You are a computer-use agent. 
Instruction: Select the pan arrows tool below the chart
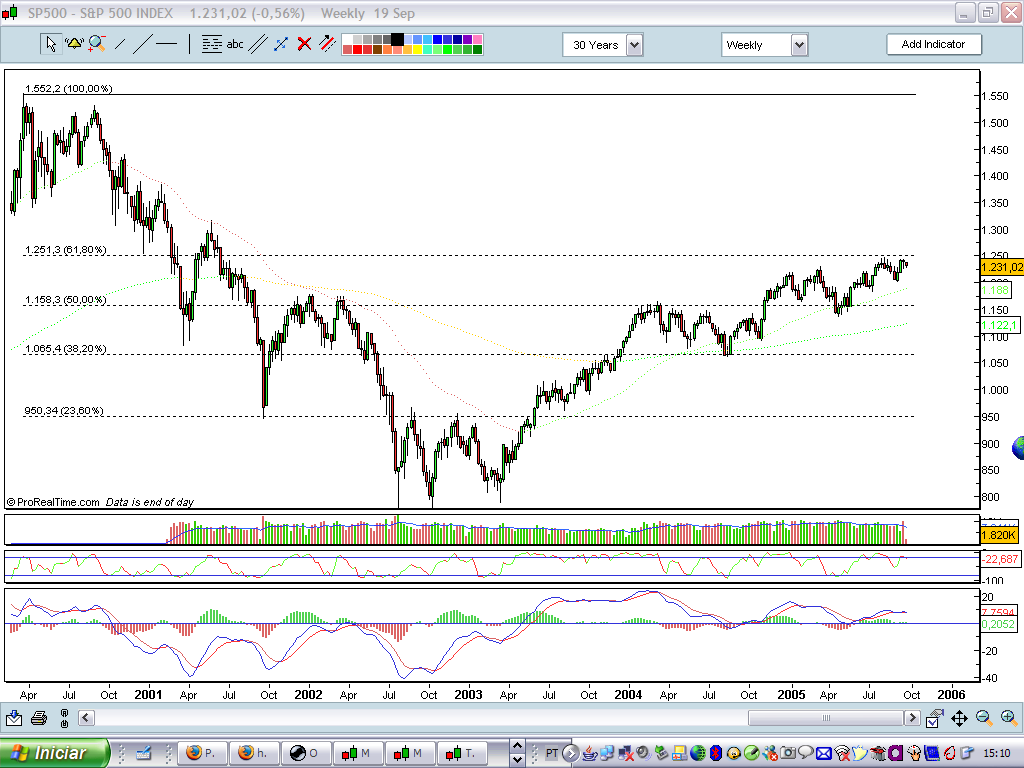point(959,718)
